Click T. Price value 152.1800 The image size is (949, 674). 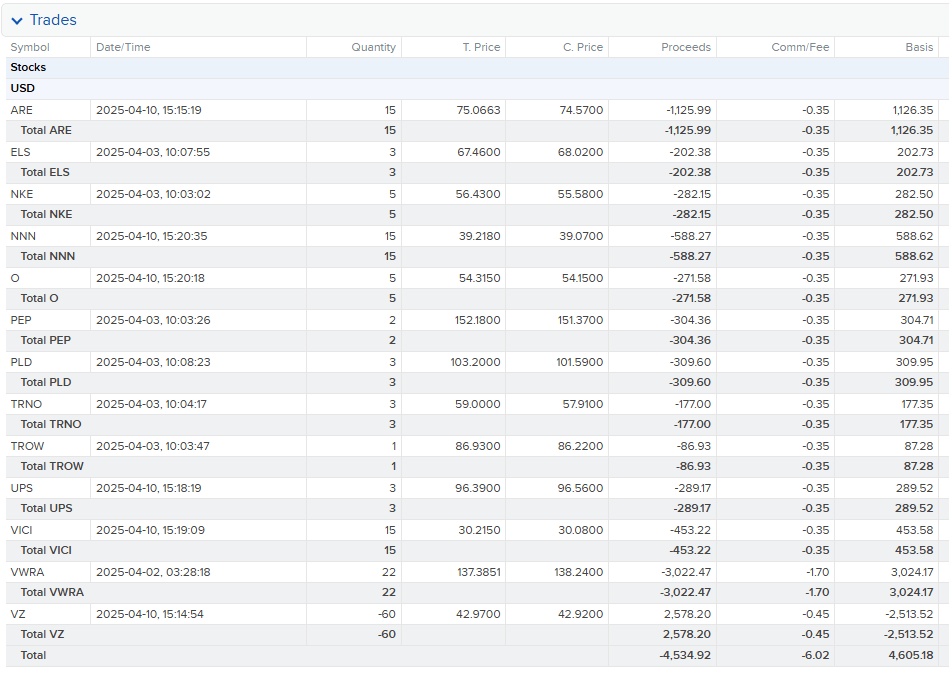pos(478,320)
